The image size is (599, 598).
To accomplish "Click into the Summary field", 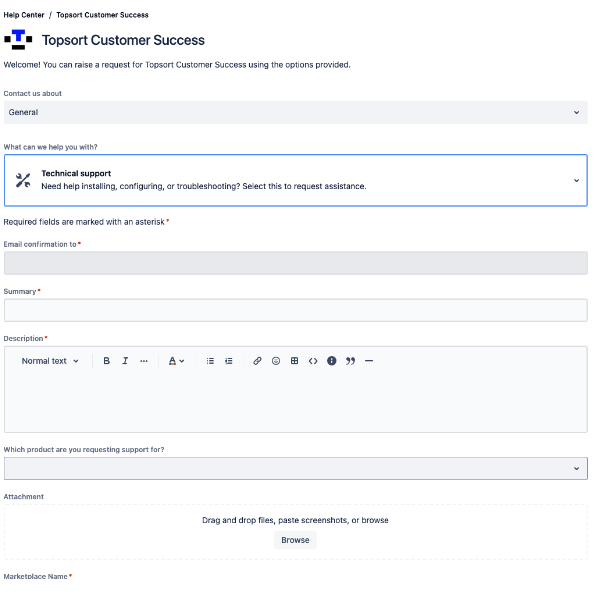I will (x=296, y=310).
